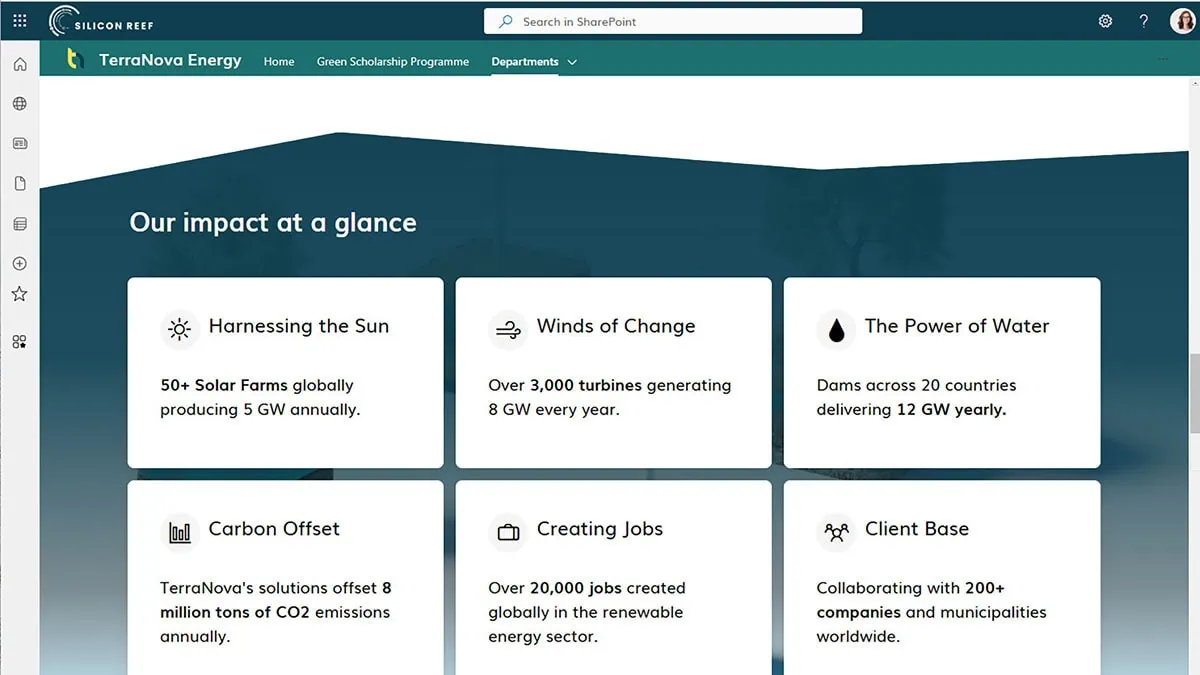The height and width of the screenshot is (675, 1200).
Task: Open My files page icon in sidebar
Action: point(19,184)
